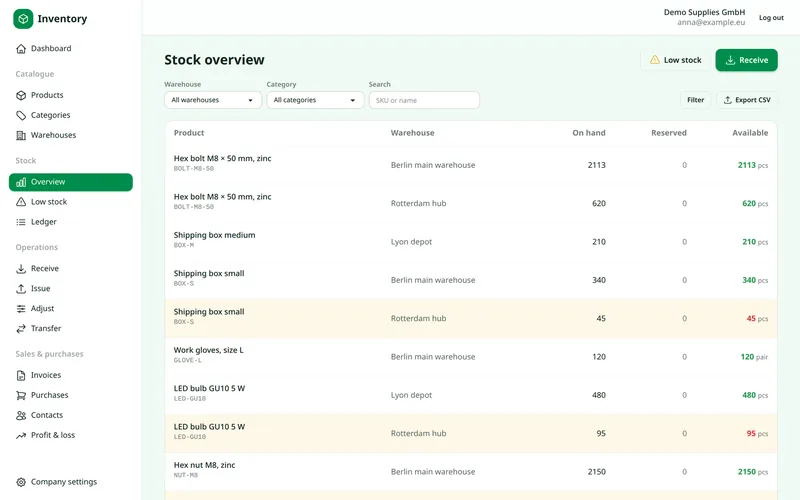The width and height of the screenshot is (800, 500).
Task: Click the Profit & loss trend icon
Action: point(21,435)
